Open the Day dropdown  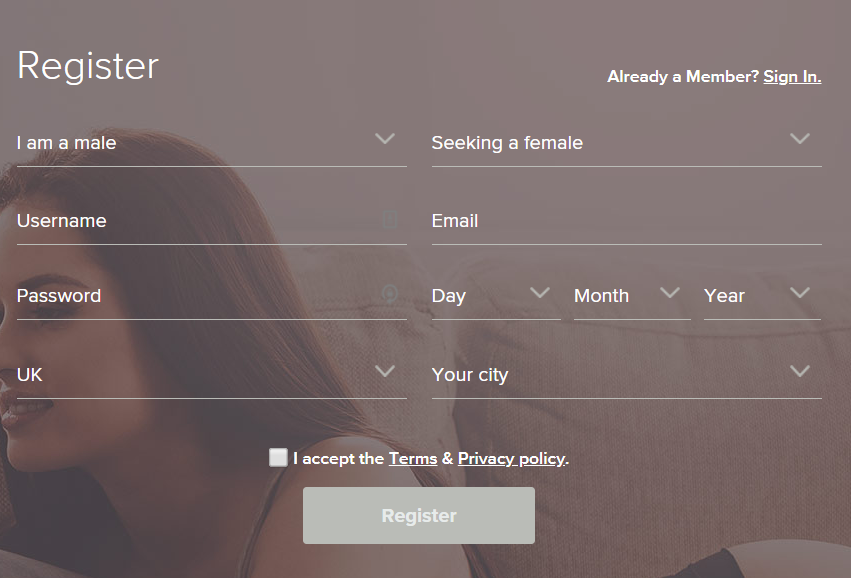pyautogui.click(x=496, y=296)
